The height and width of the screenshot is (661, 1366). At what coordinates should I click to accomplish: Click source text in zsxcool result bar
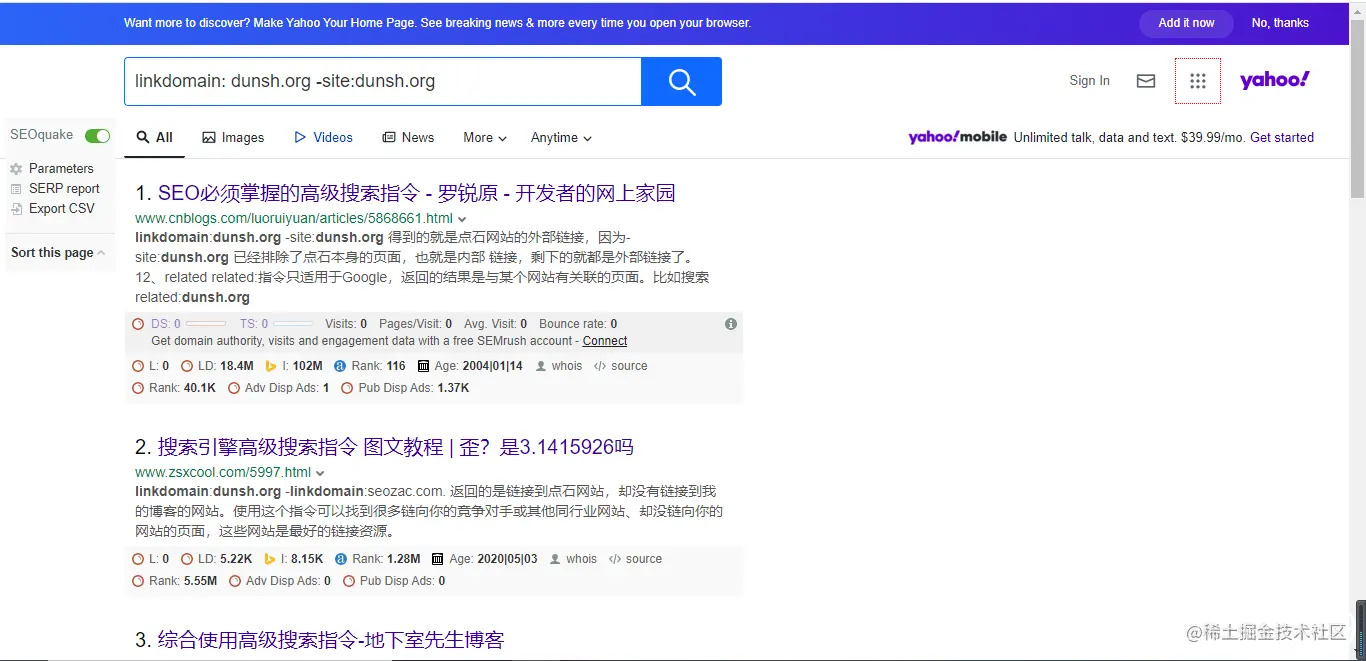coord(644,559)
